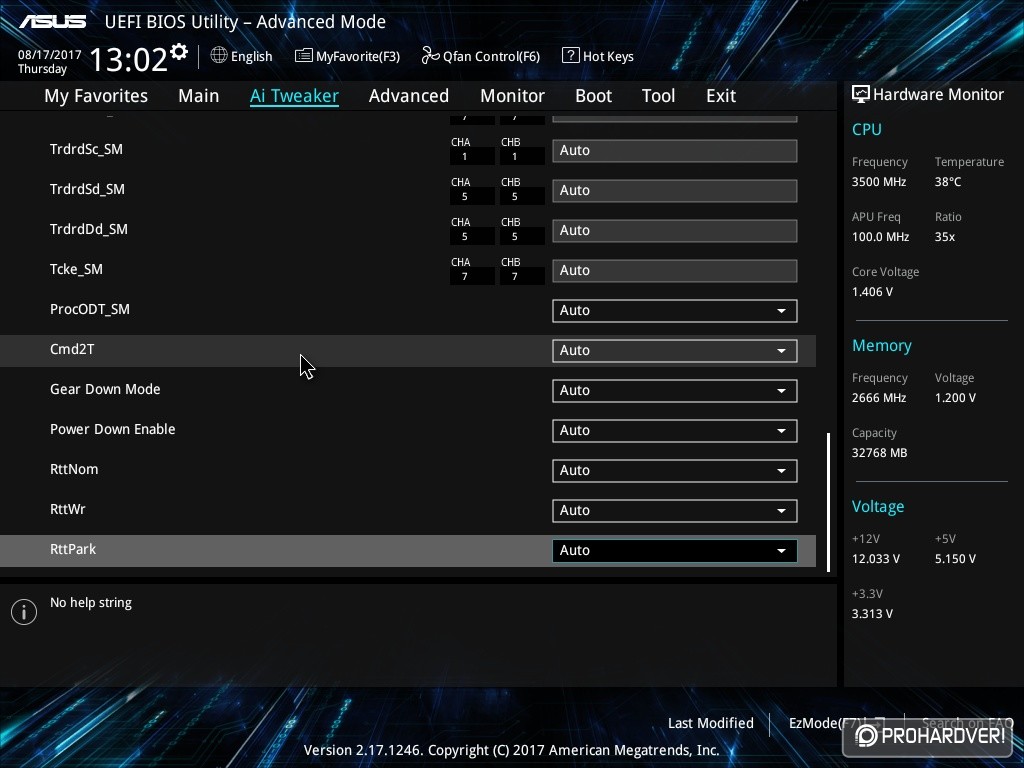Image resolution: width=1024 pixels, height=768 pixels.
Task: Click the info icon beside the help string
Action: 24,612
